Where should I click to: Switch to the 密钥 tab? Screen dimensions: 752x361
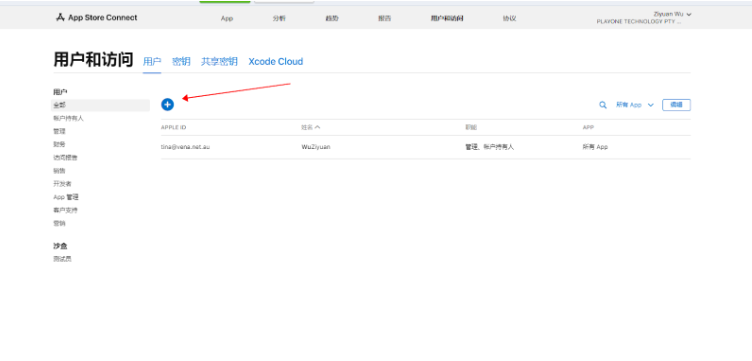(x=181, y=61)
